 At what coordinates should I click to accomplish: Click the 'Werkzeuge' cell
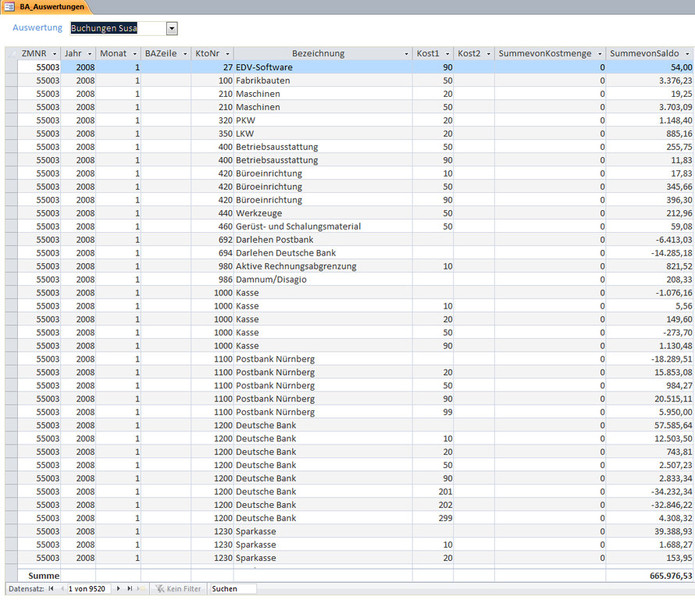pyautogui.click(x=323, y=213)
